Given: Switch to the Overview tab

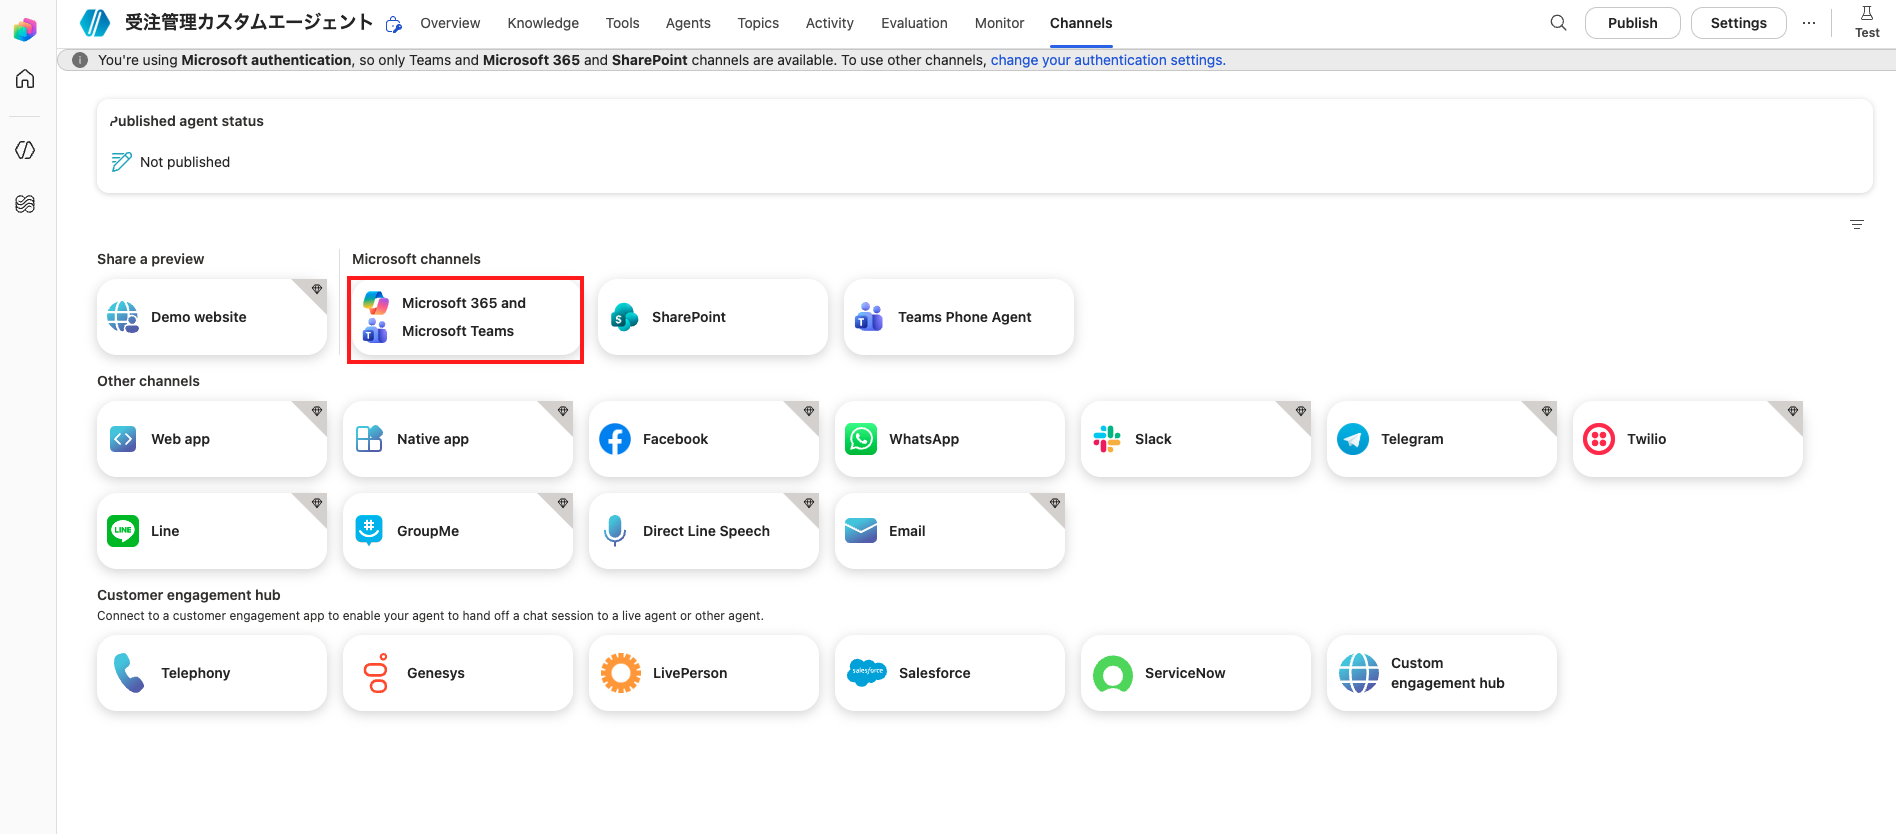Looking at the screenshot, I should pos(450,23).
